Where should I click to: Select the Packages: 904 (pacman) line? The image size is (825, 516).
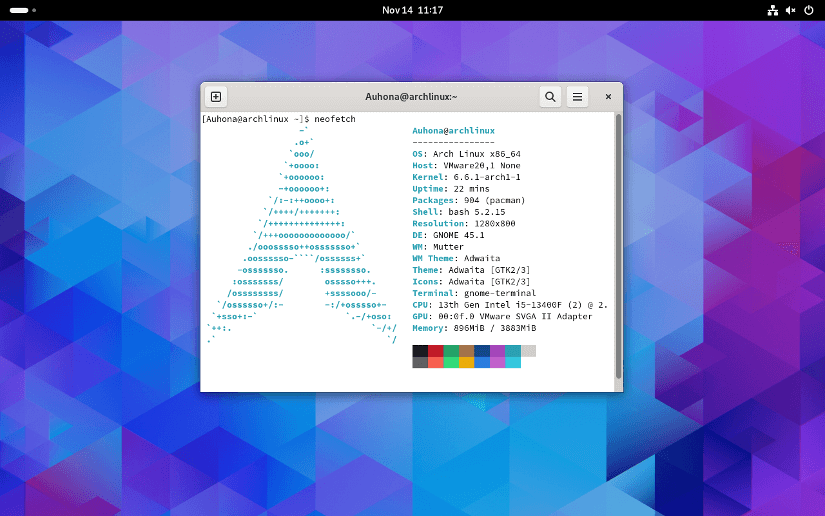point(469,200)
